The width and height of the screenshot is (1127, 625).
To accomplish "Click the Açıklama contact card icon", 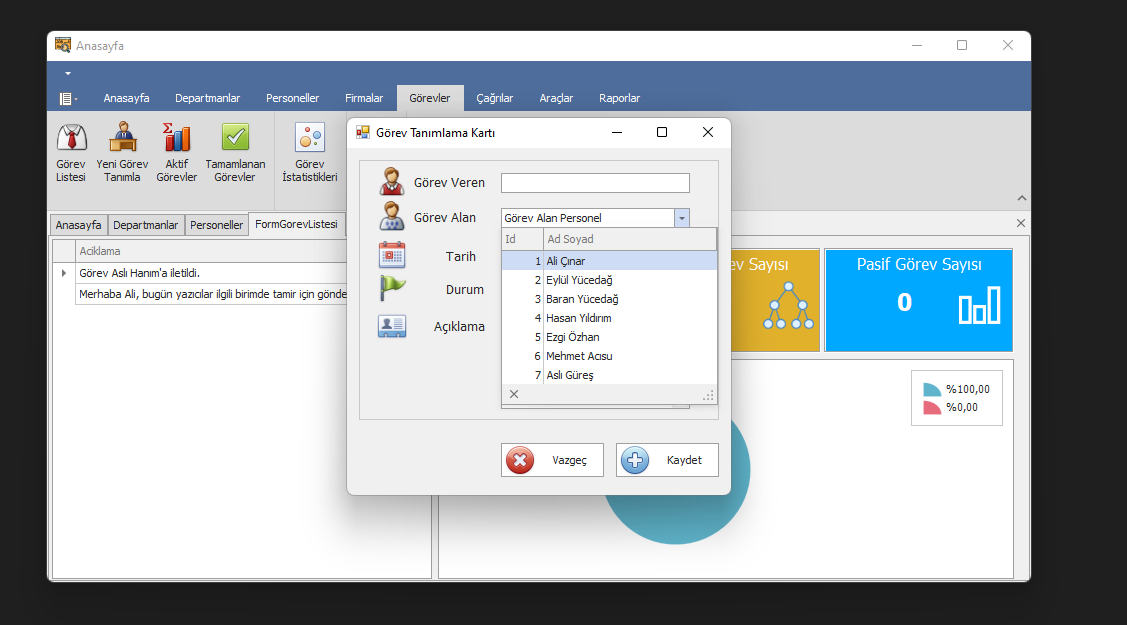I will click(x=392, y=325).
